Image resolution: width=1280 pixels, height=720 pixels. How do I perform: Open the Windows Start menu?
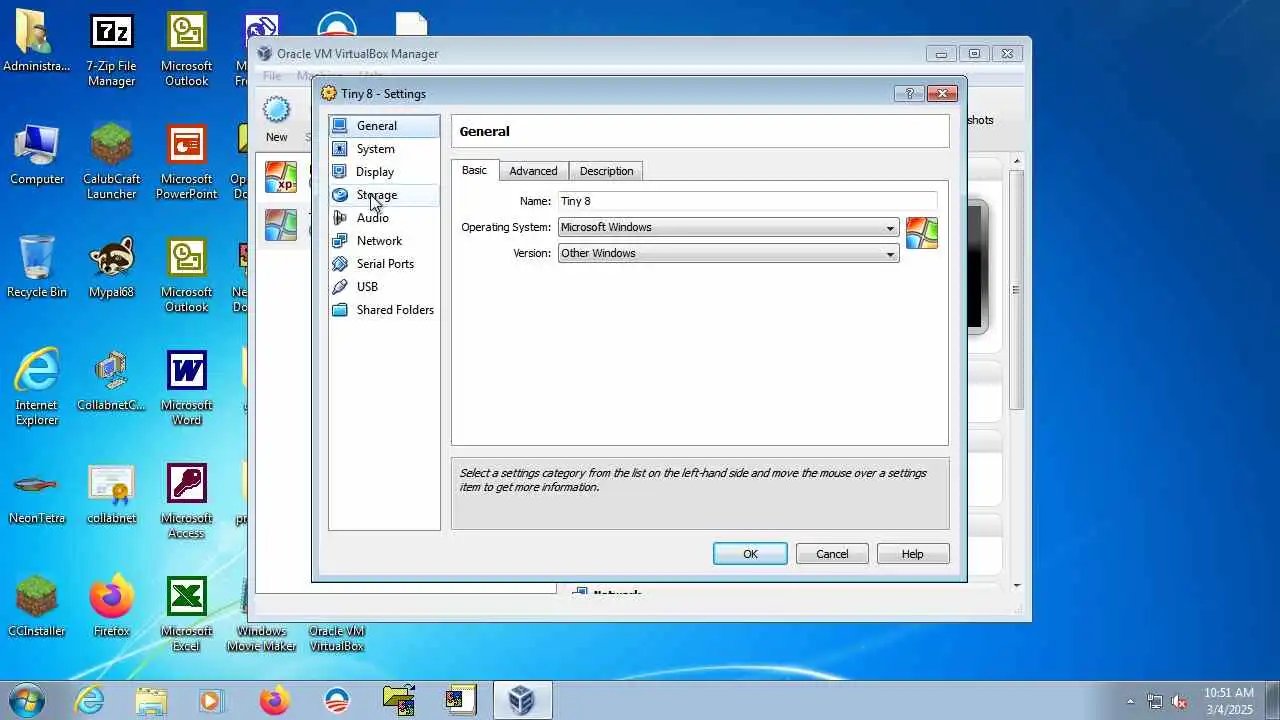click(x=27, y=700)
